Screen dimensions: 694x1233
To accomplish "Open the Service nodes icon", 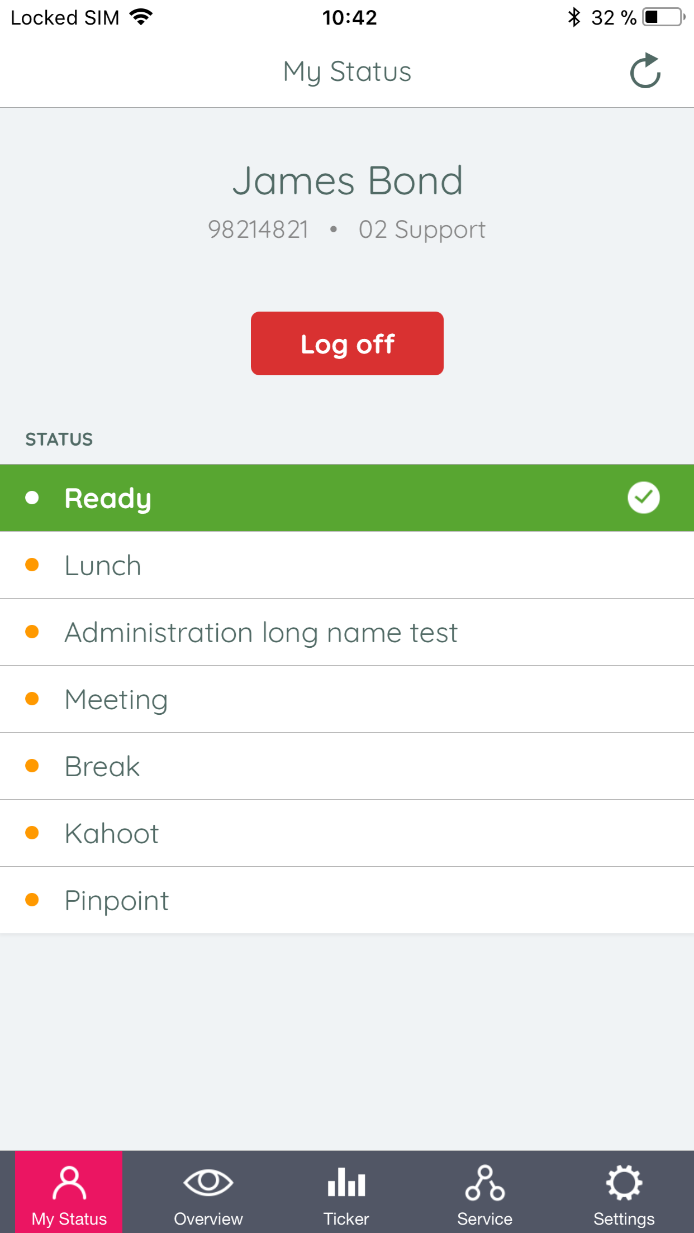I will [x=485, y=1183].
